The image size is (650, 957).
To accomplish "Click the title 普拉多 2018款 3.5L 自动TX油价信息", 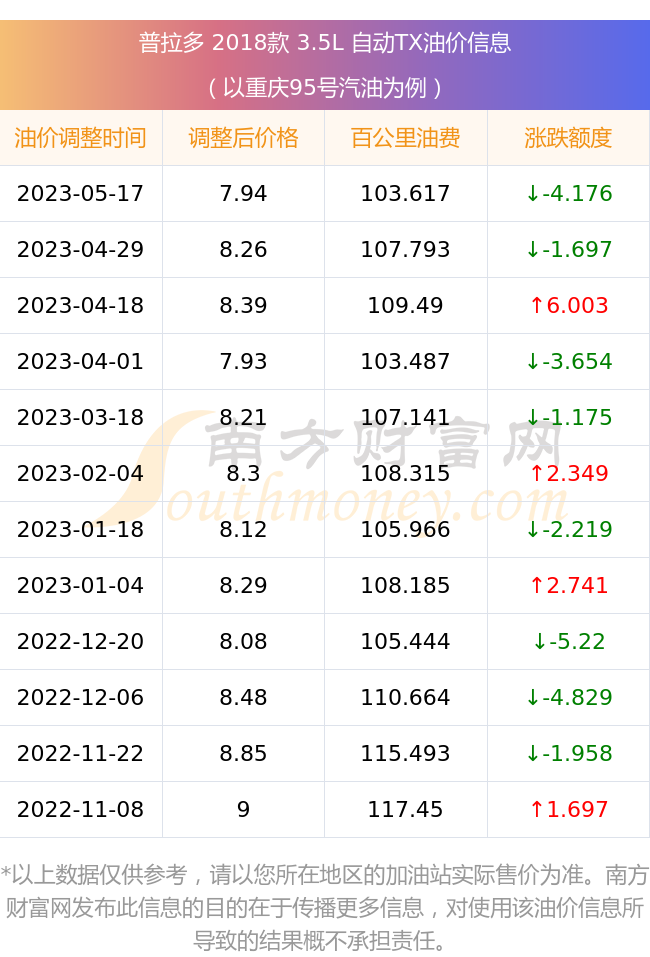I will pos(325,43).
